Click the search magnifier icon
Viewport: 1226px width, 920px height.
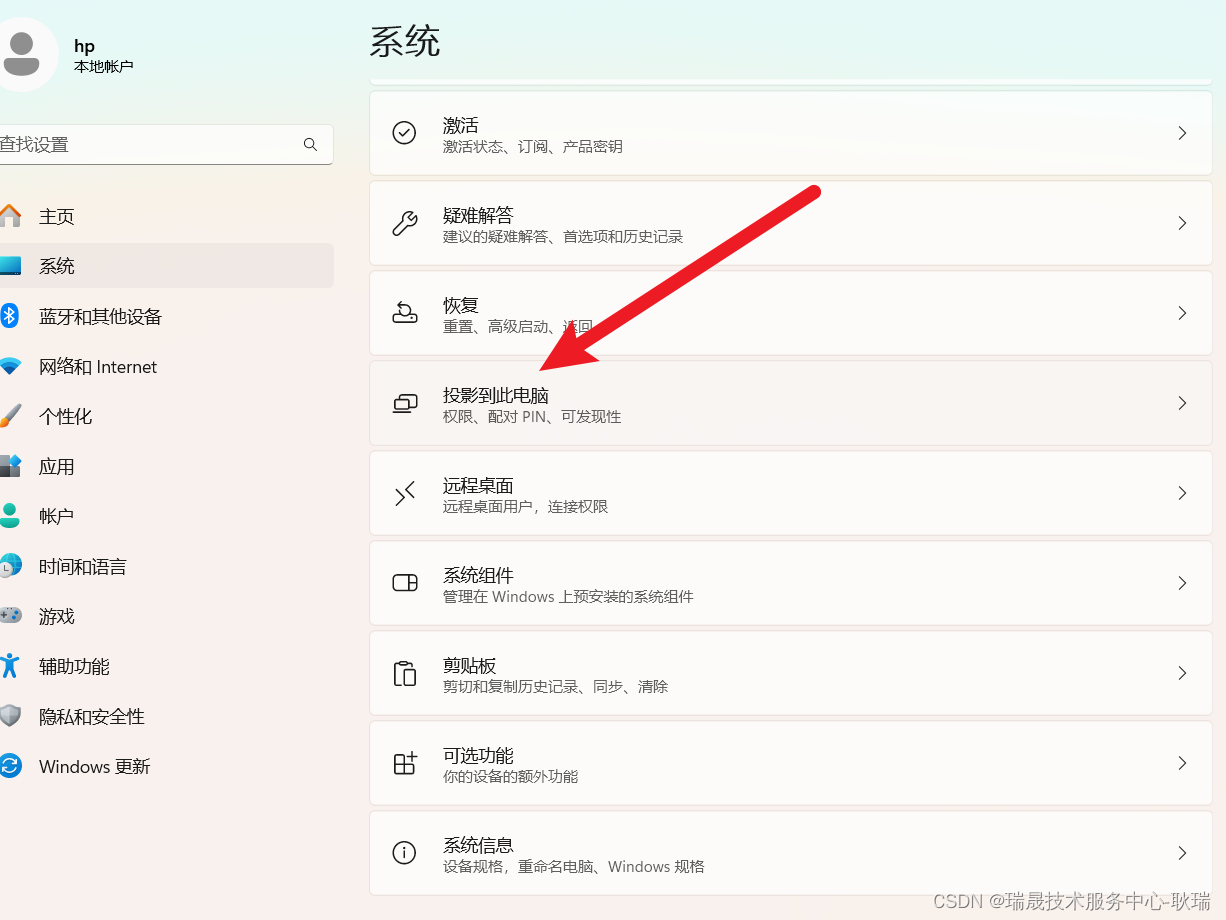(310, 145)
